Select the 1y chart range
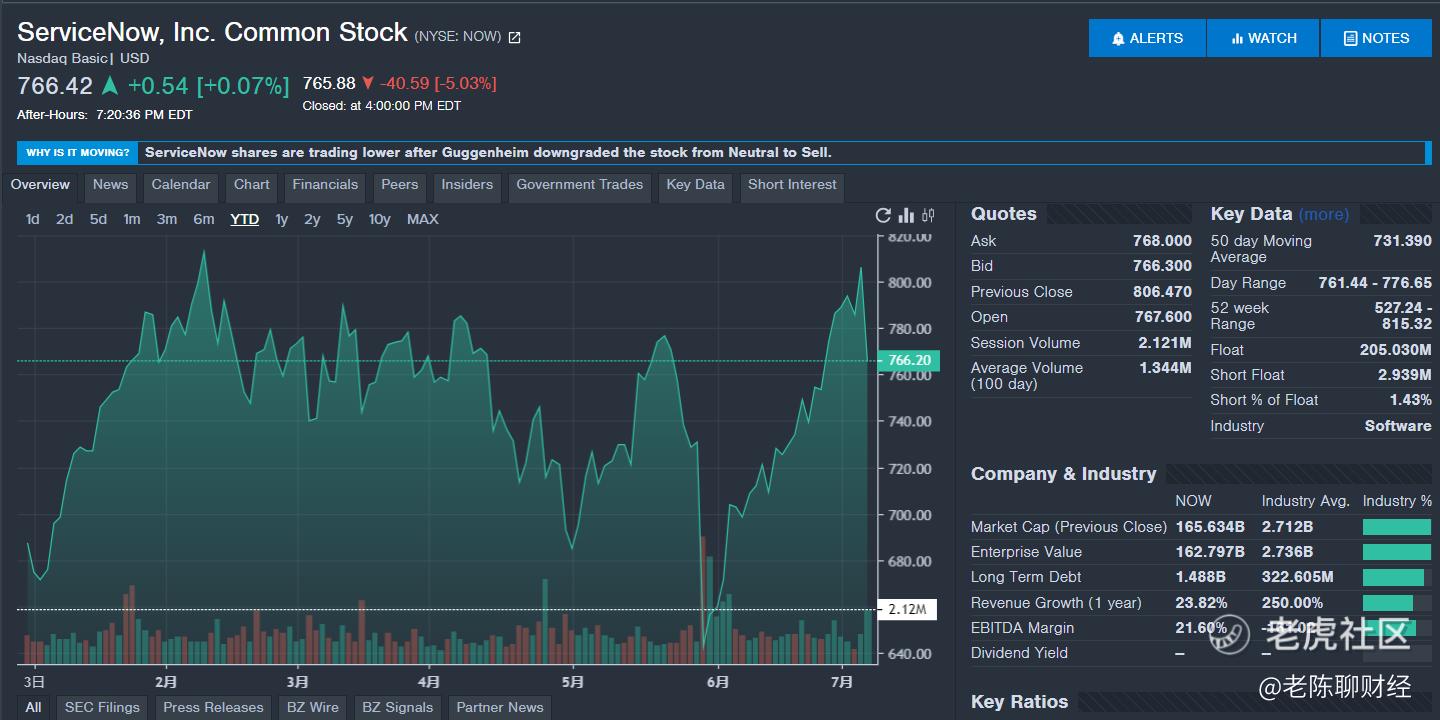Screen dimensions: 1440x720 [282, 219]
